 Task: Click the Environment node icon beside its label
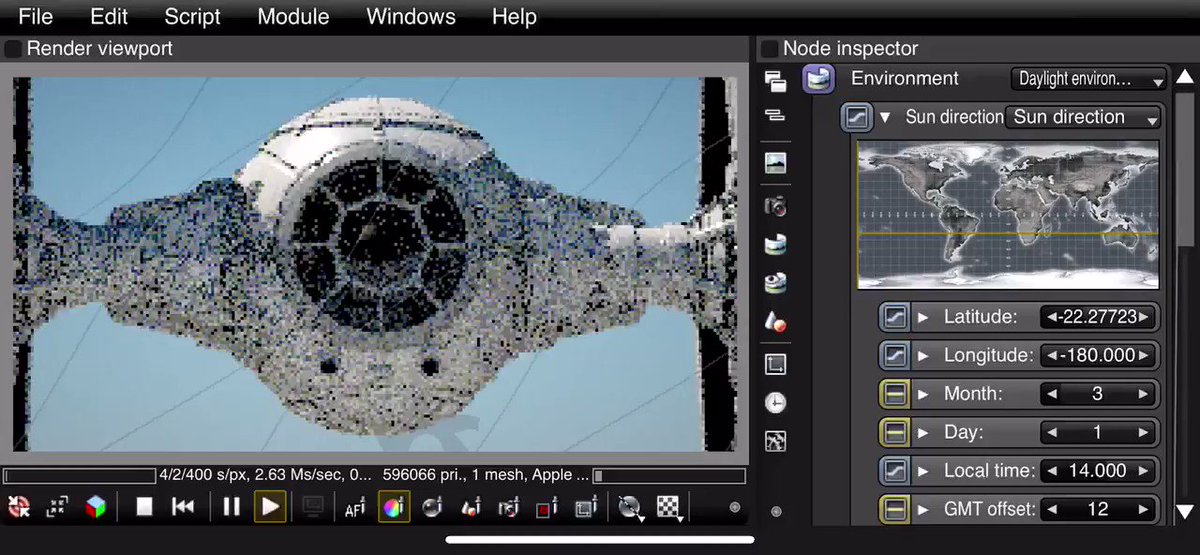(819, 78)
